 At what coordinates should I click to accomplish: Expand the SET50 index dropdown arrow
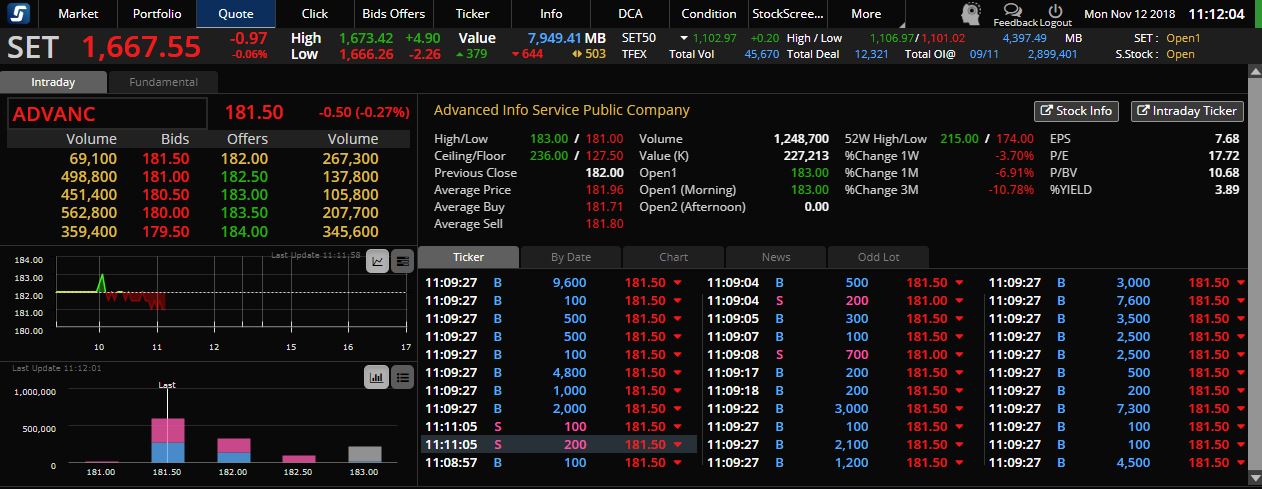coord(685,37)
